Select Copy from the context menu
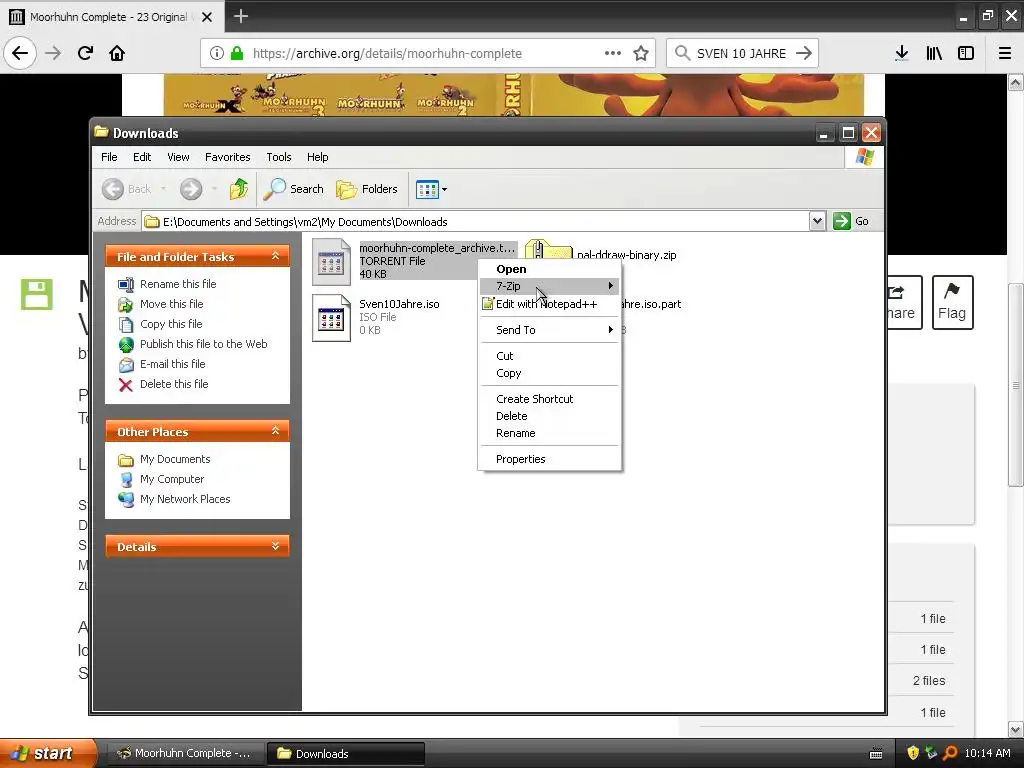 549,373
